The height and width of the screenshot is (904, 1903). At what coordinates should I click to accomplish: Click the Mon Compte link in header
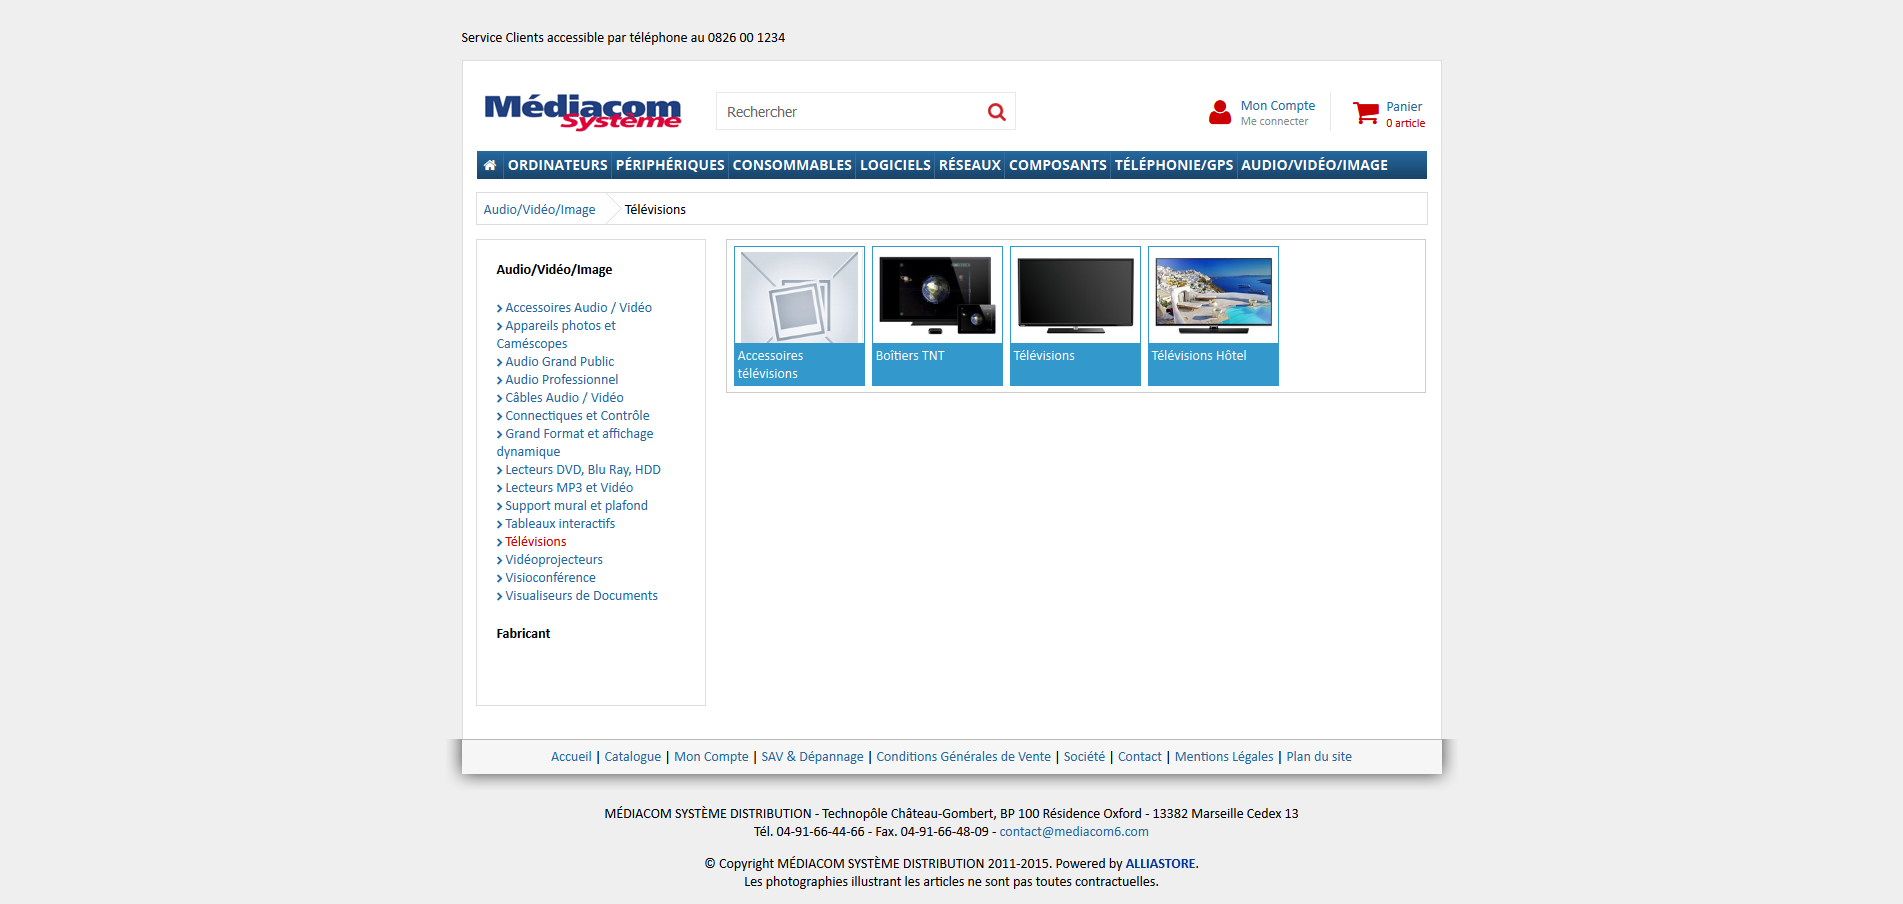tap(1278, 105)
